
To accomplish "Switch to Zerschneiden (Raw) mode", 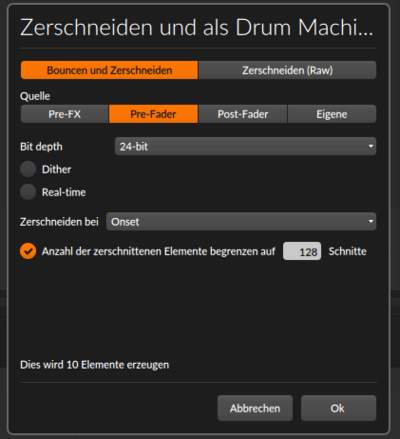I will (287, 70).
